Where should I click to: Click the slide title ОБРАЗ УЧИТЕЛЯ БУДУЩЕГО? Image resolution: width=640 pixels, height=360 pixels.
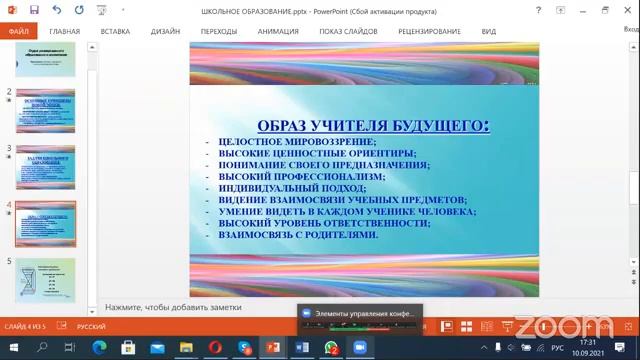(x=373, y=126)
